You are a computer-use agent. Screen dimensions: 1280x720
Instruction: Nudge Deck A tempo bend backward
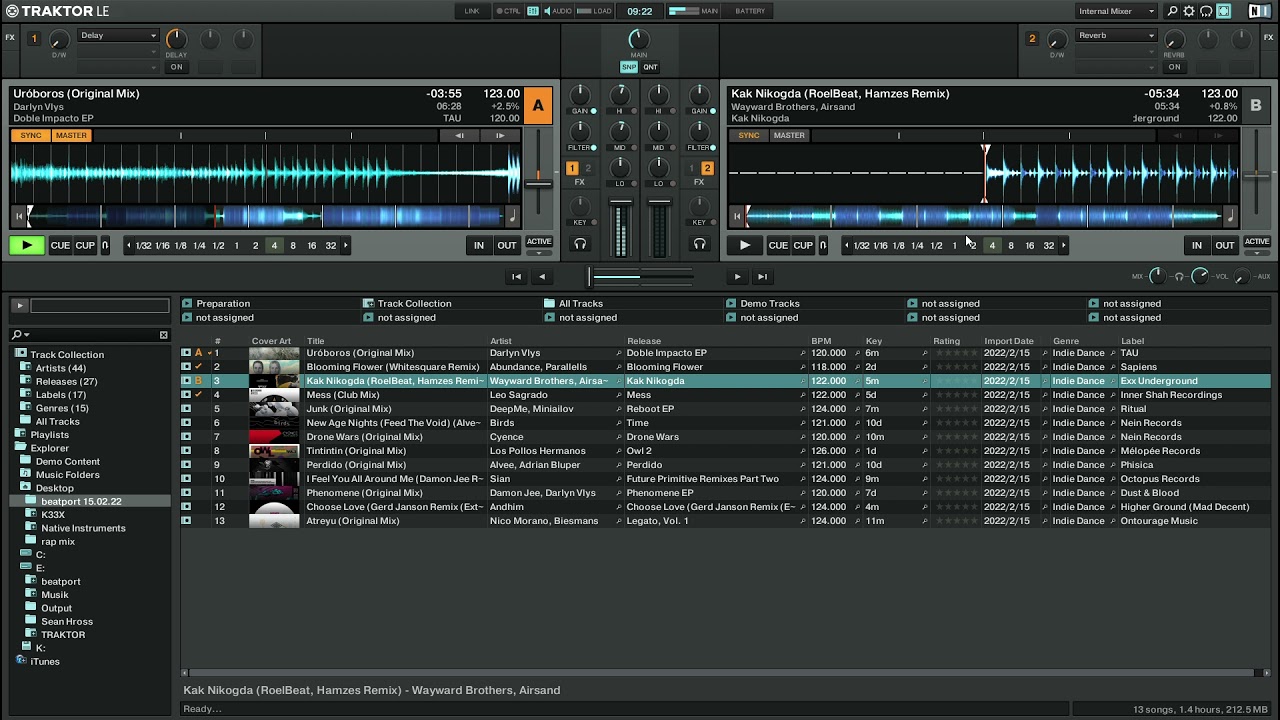[459, 135]
